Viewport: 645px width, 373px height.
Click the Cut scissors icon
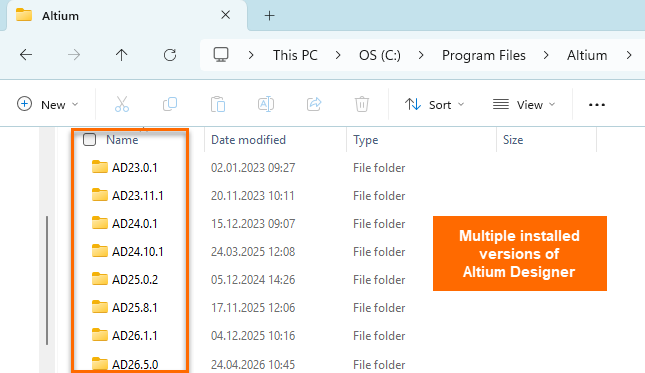[x=122, y=104]
